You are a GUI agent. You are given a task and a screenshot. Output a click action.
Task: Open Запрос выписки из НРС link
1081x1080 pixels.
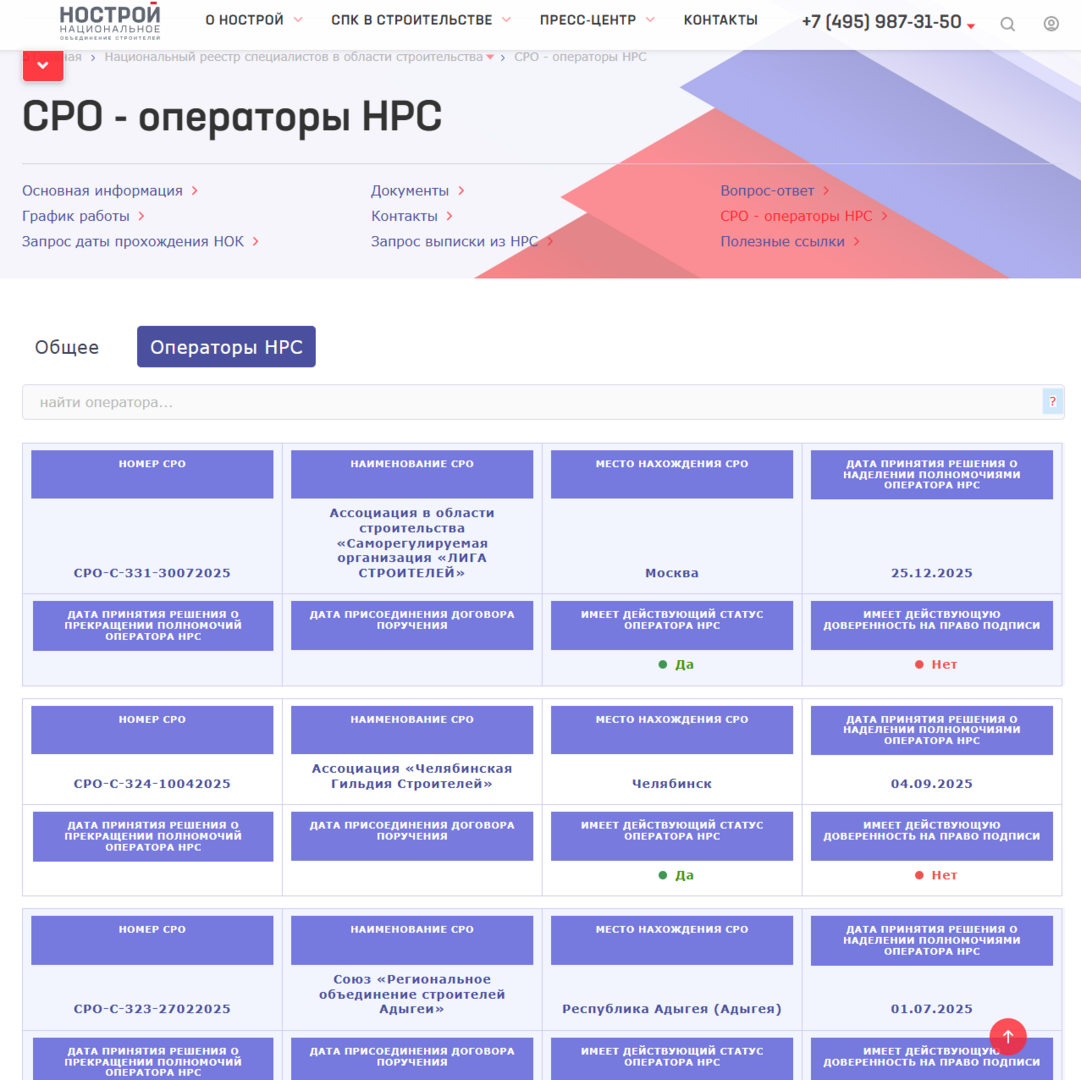(454, 242)
